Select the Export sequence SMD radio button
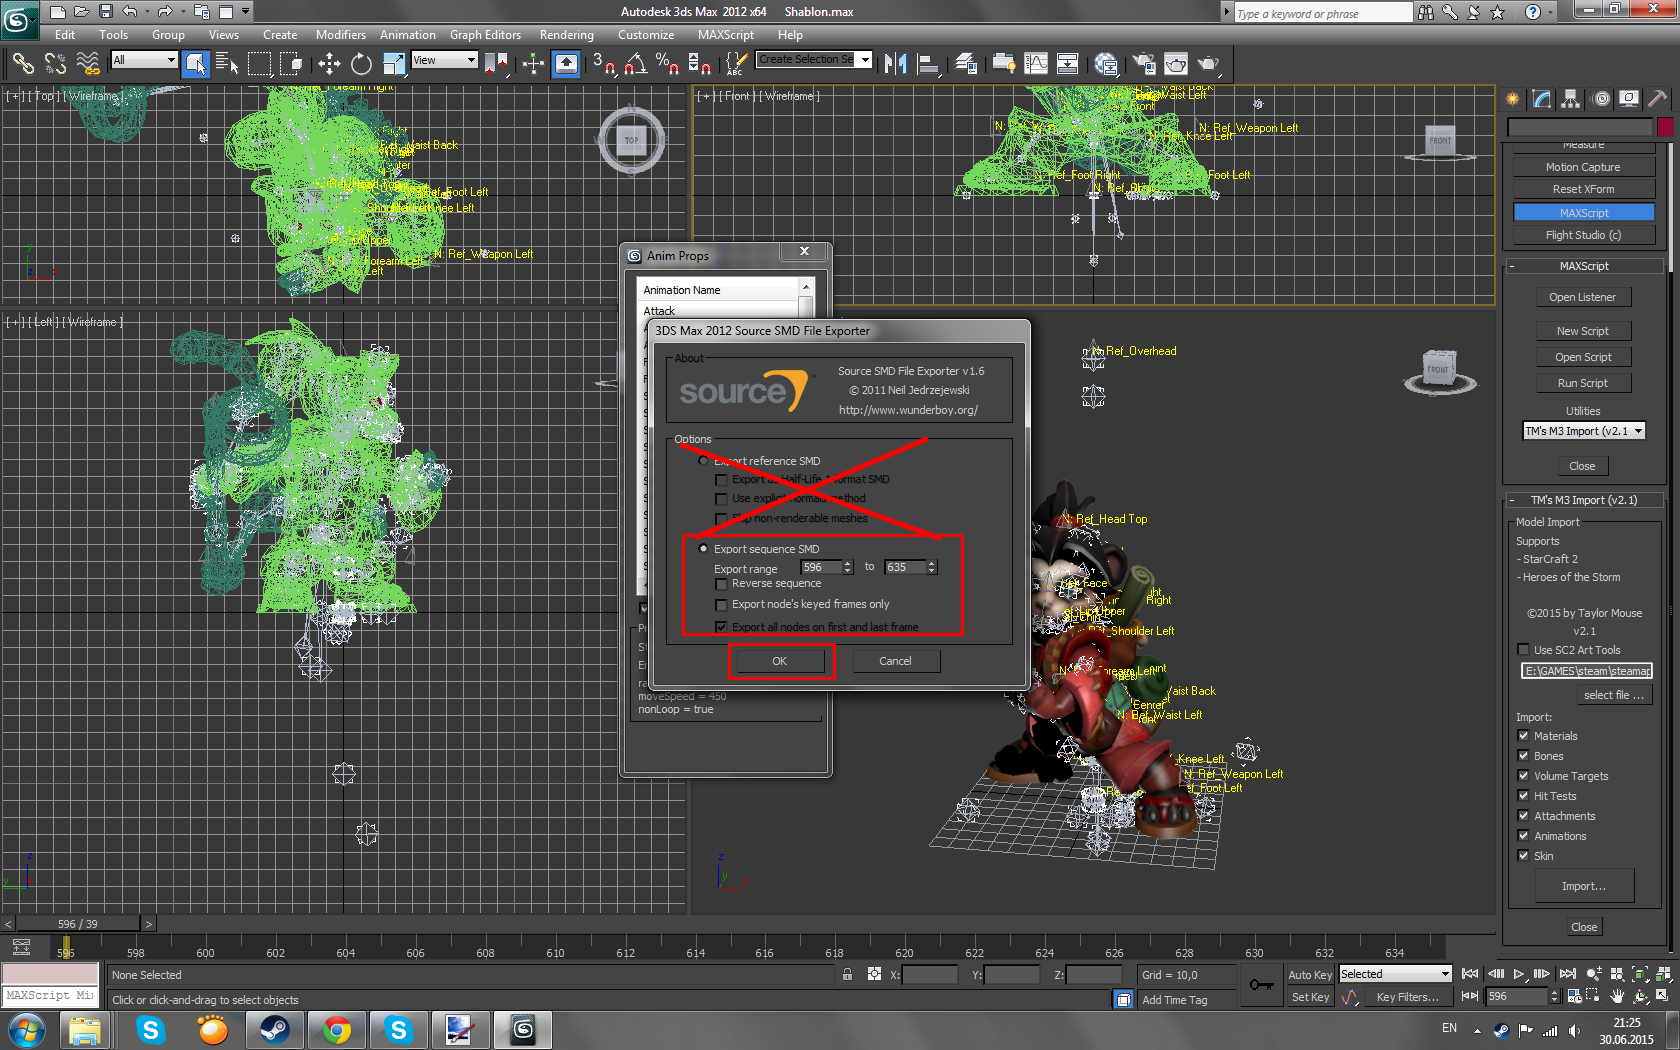 click(703, 549)
